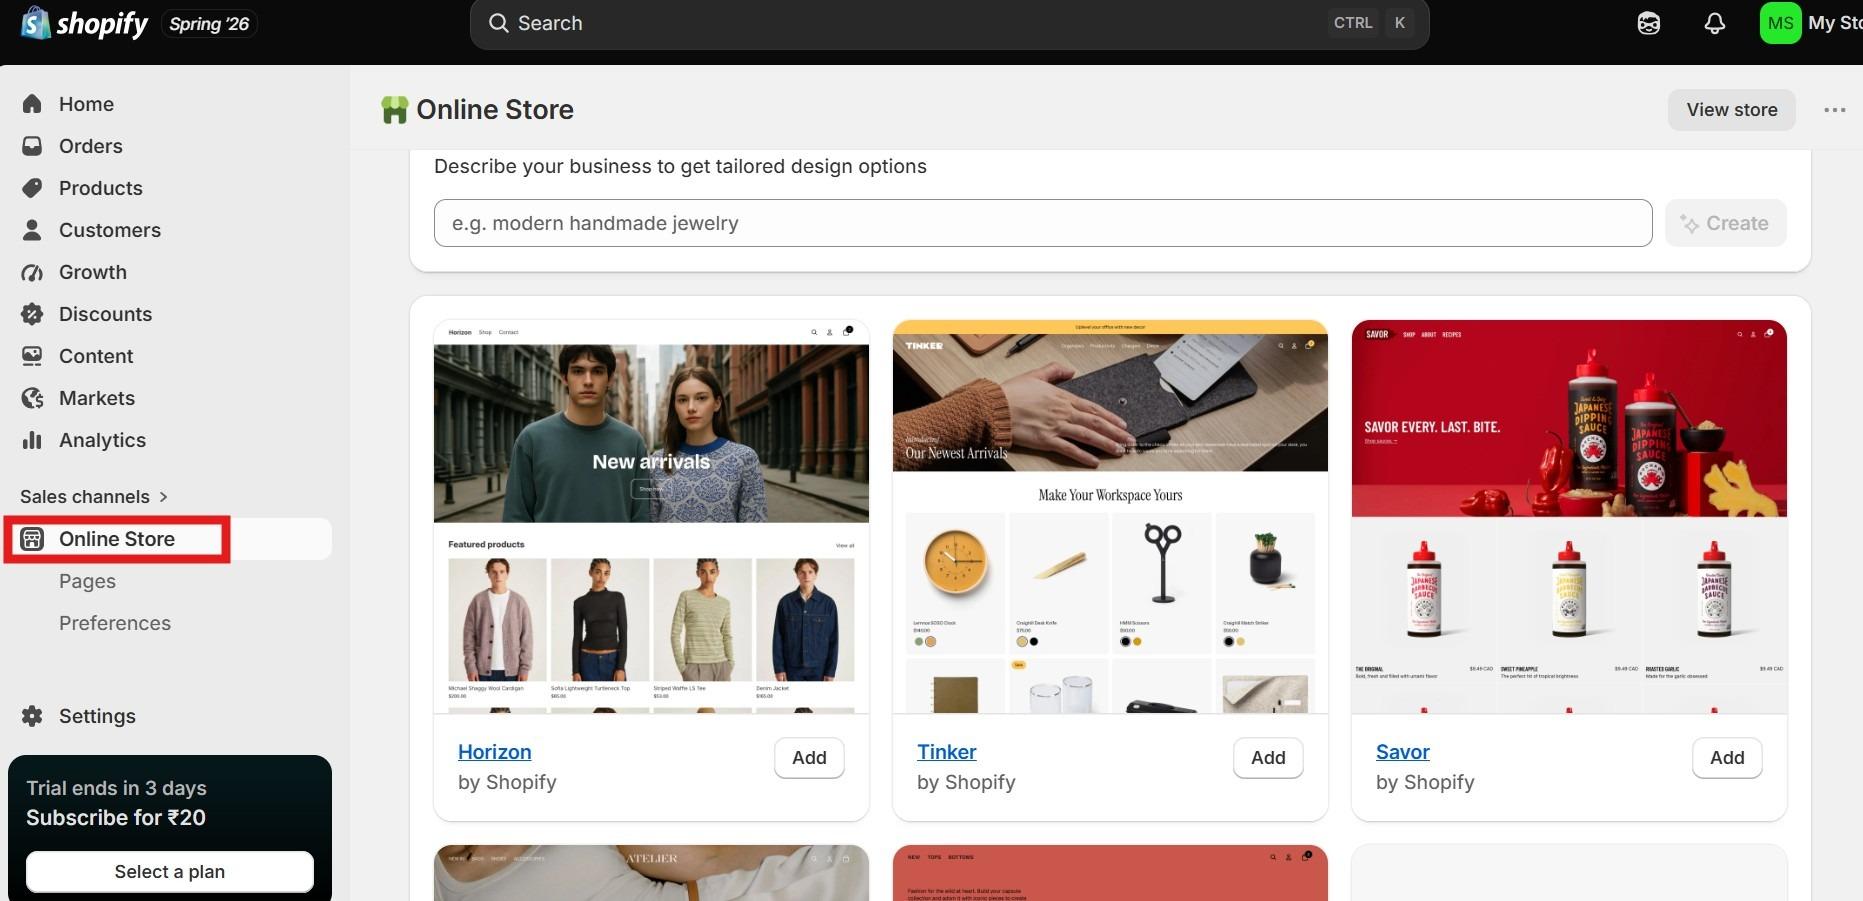This screenshot has width=1863, height=901.
Task: Click the Online Store header icon
Action: [394, 110]
